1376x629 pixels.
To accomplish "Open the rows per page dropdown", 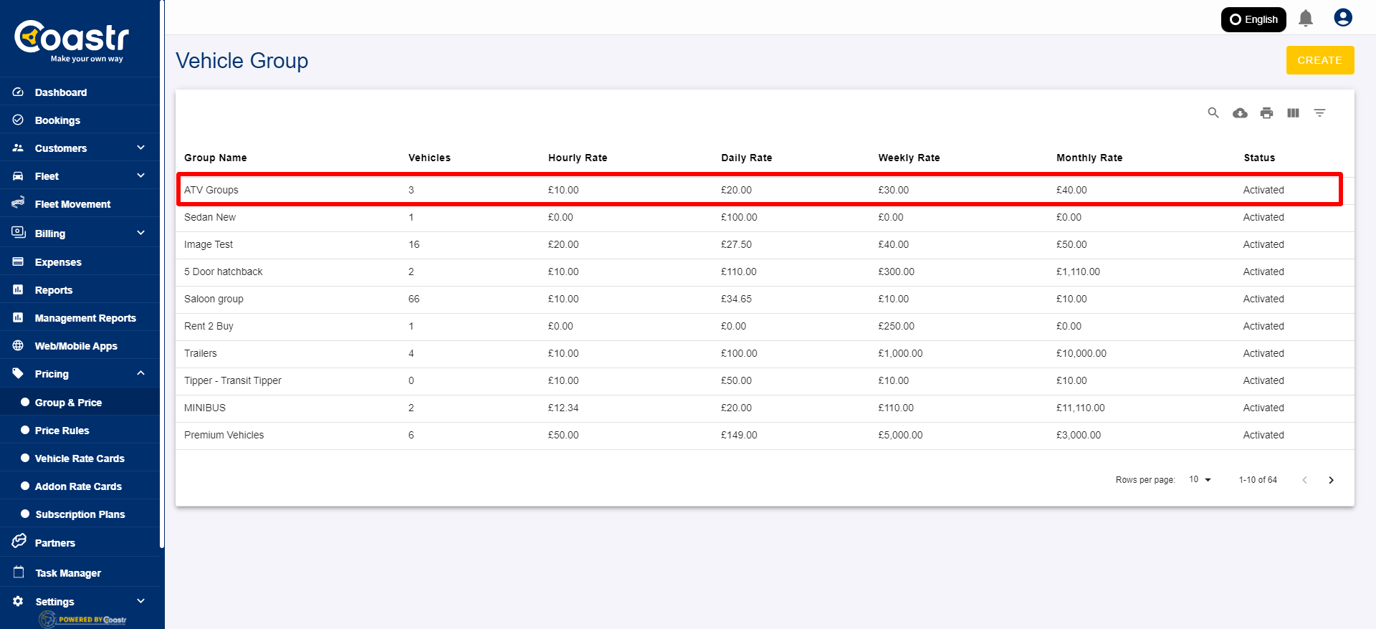I will pos(1200,480).
